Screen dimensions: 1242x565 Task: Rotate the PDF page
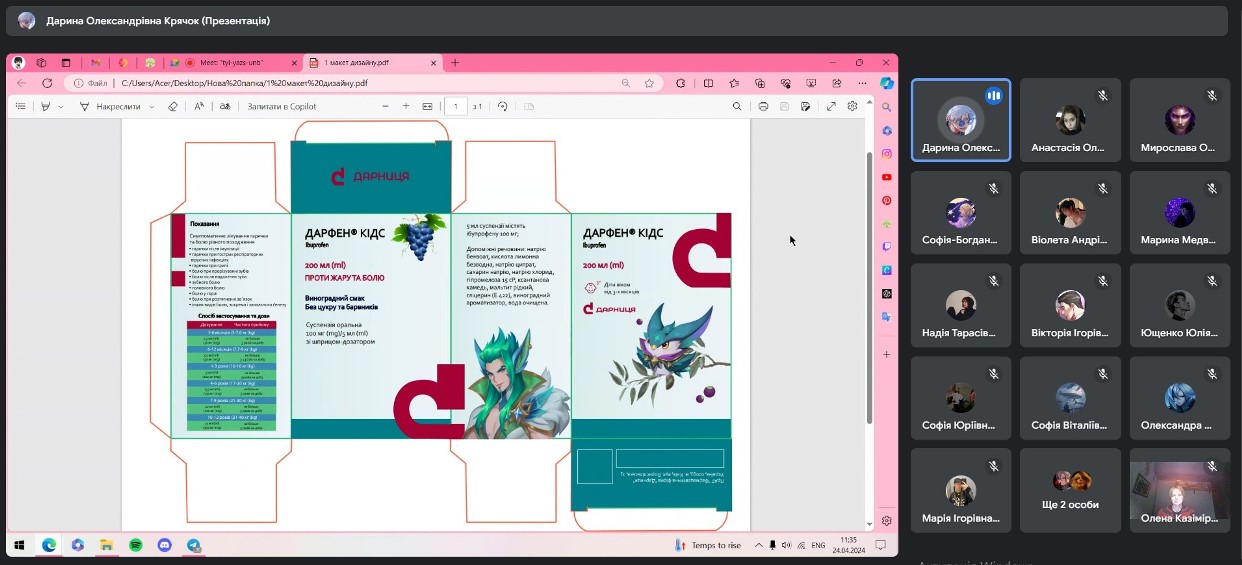pyautogui.click(x=502, y=106)
